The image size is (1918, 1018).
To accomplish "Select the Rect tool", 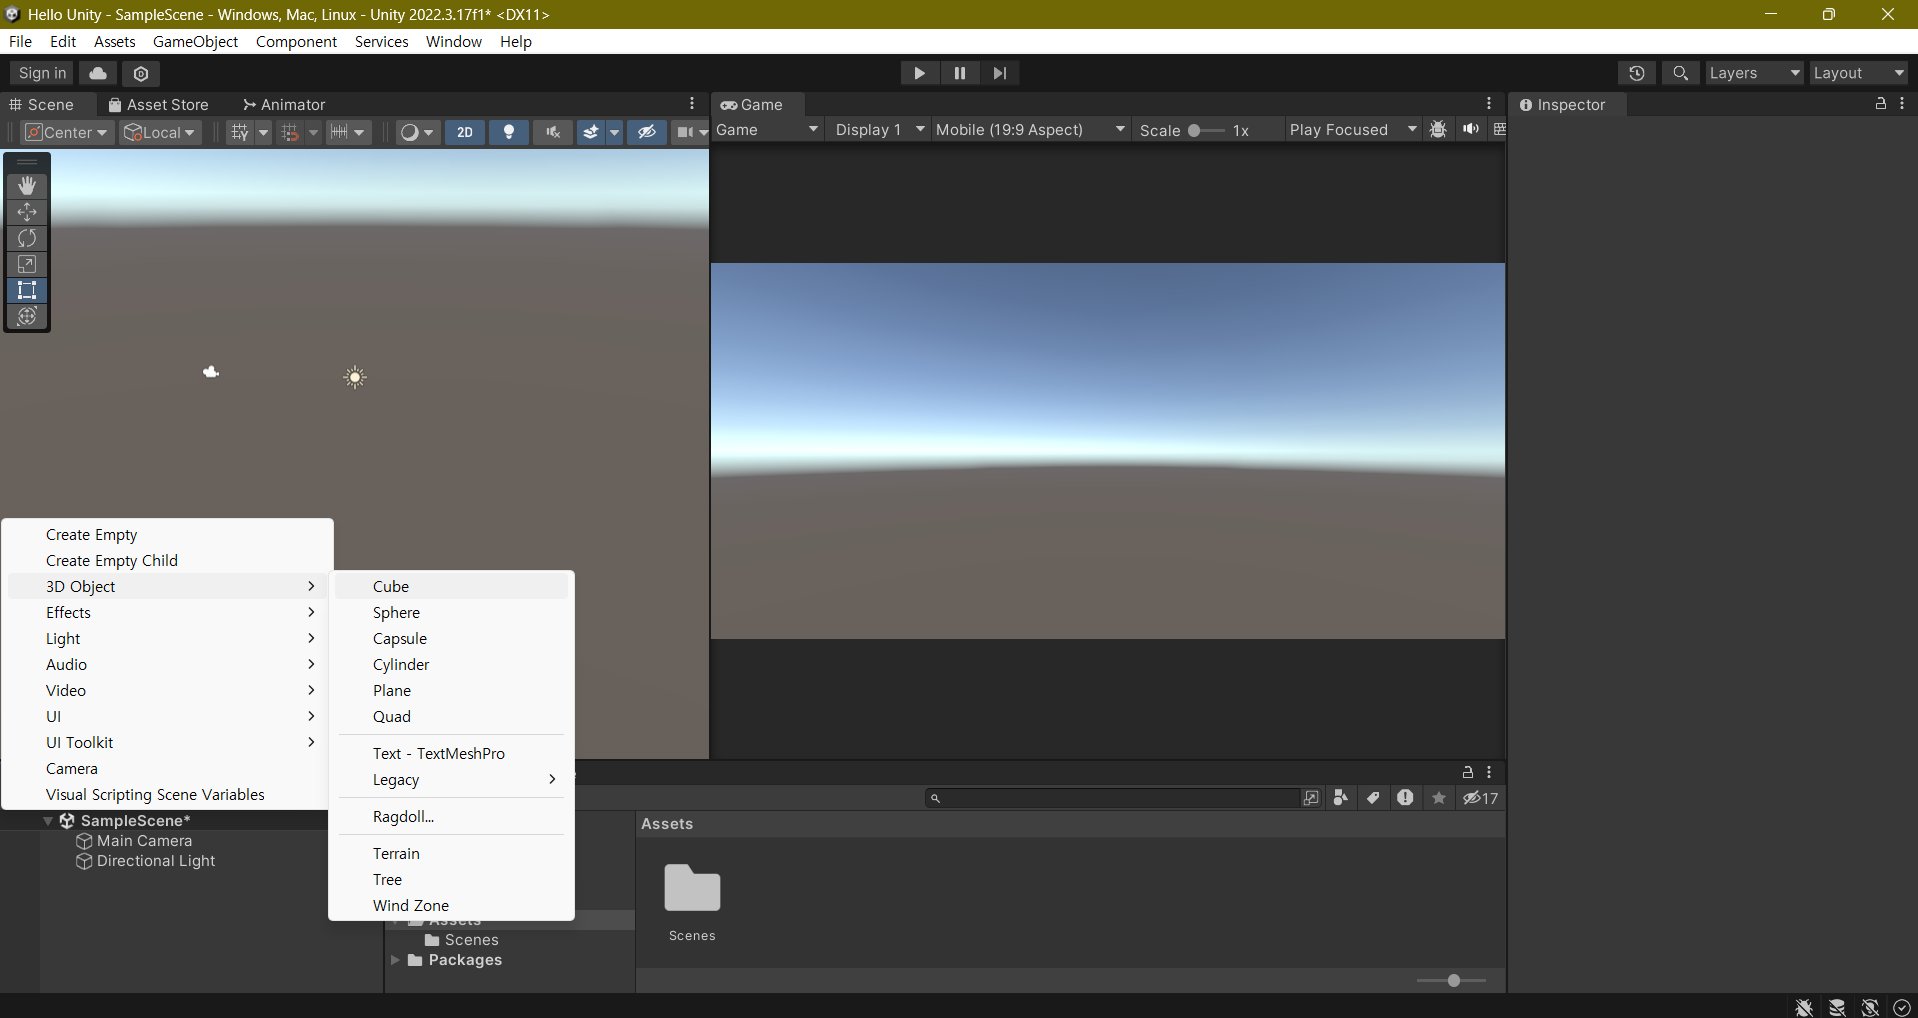I will [27, 290].
